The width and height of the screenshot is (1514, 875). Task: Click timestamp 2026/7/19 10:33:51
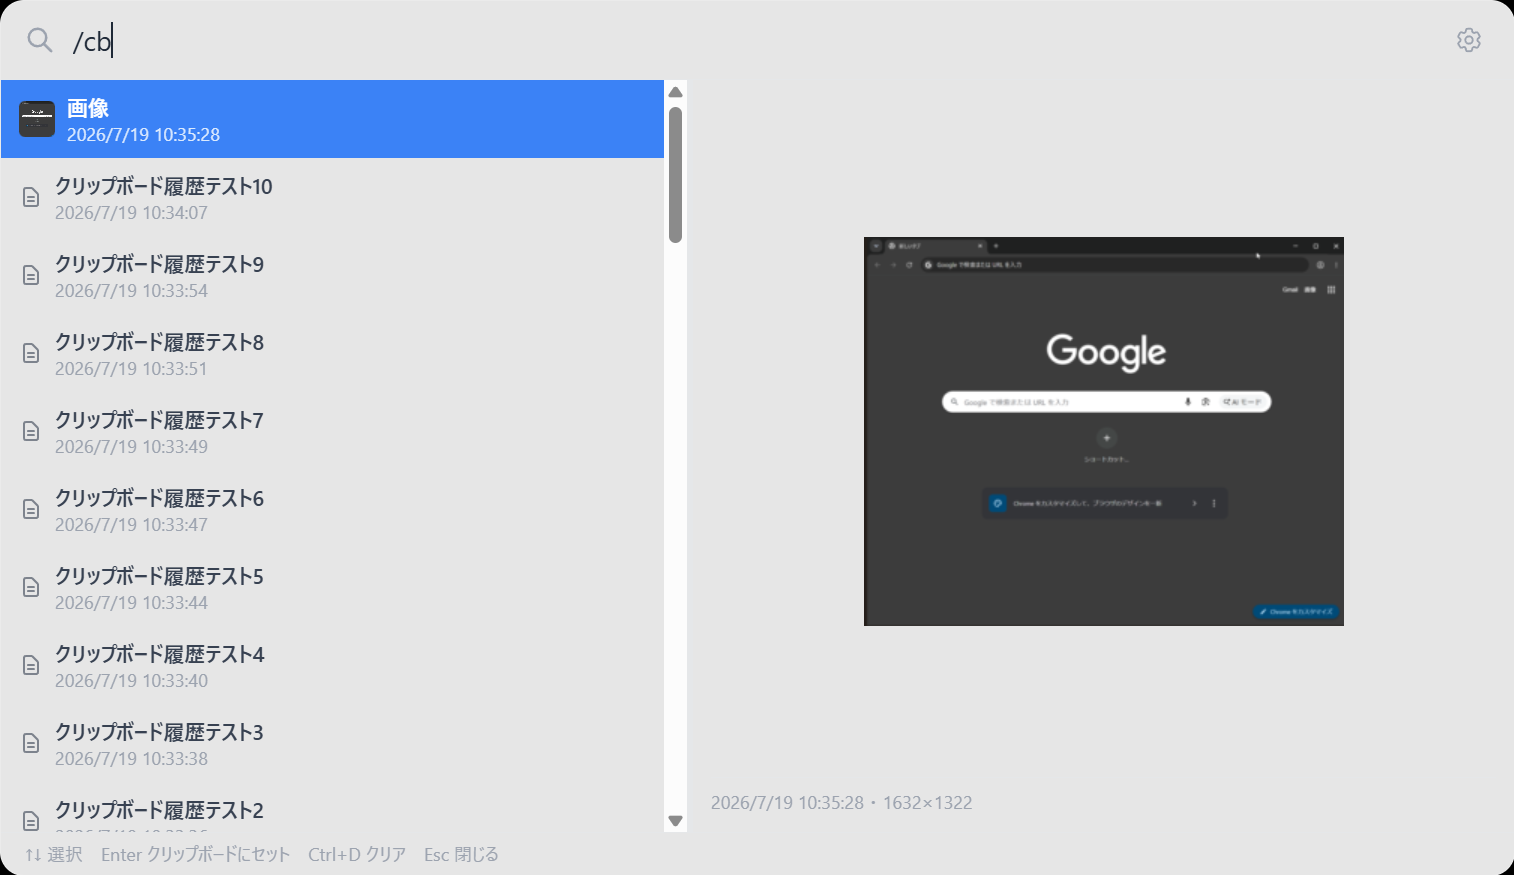click(x=131, y=369)
